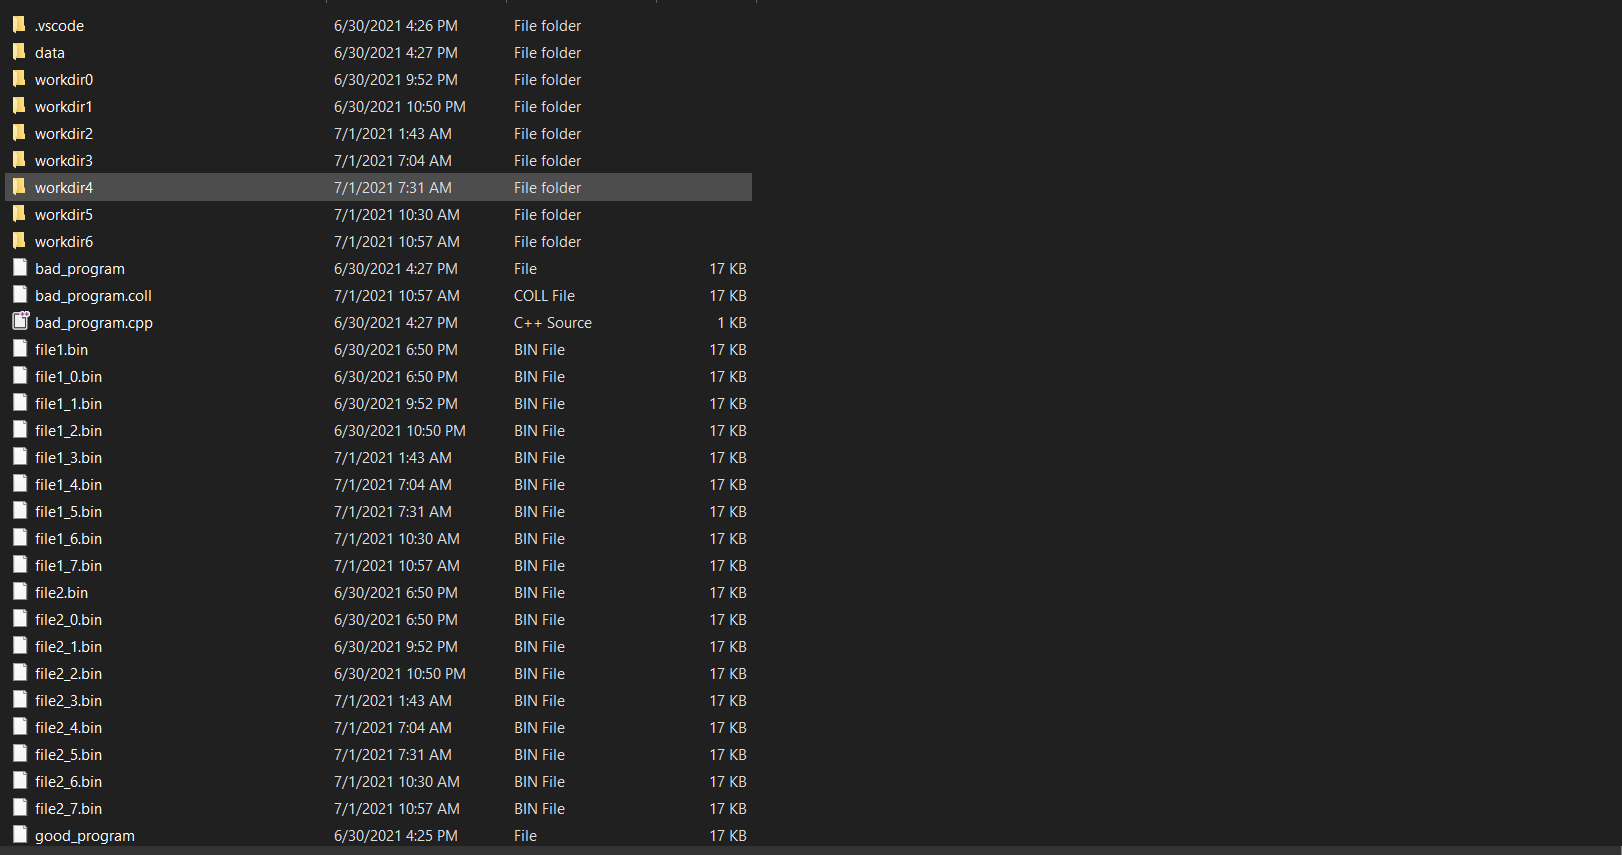
Task: Select the file2_3.bin file name
Action: click(x=68, y=701)
